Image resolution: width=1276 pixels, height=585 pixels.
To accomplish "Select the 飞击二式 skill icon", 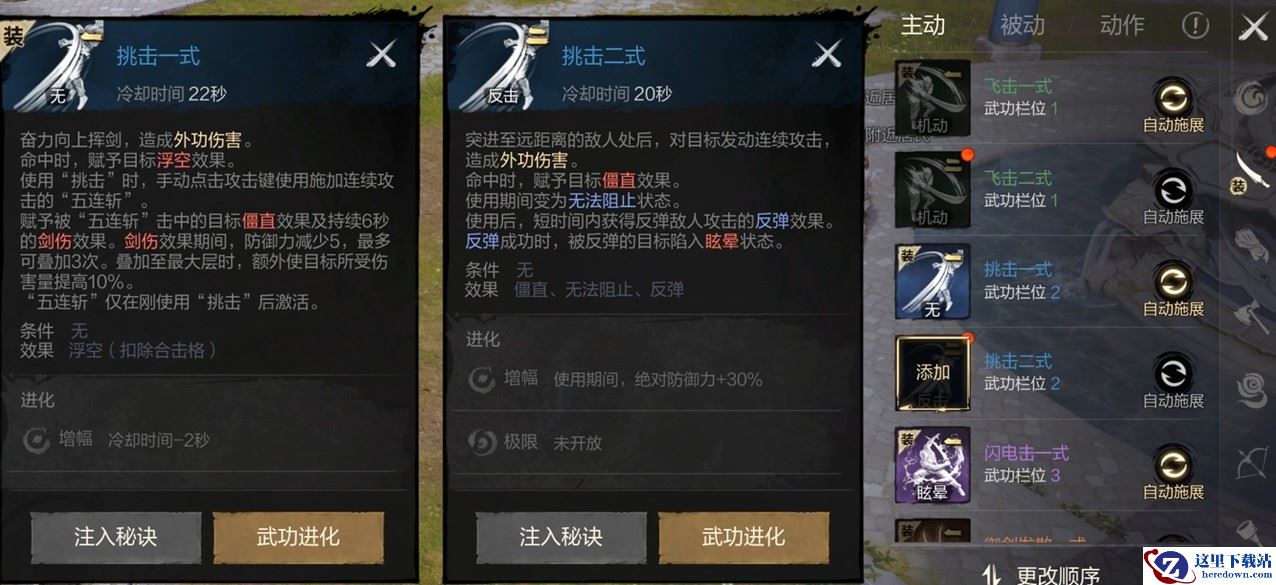I will 932,190.
